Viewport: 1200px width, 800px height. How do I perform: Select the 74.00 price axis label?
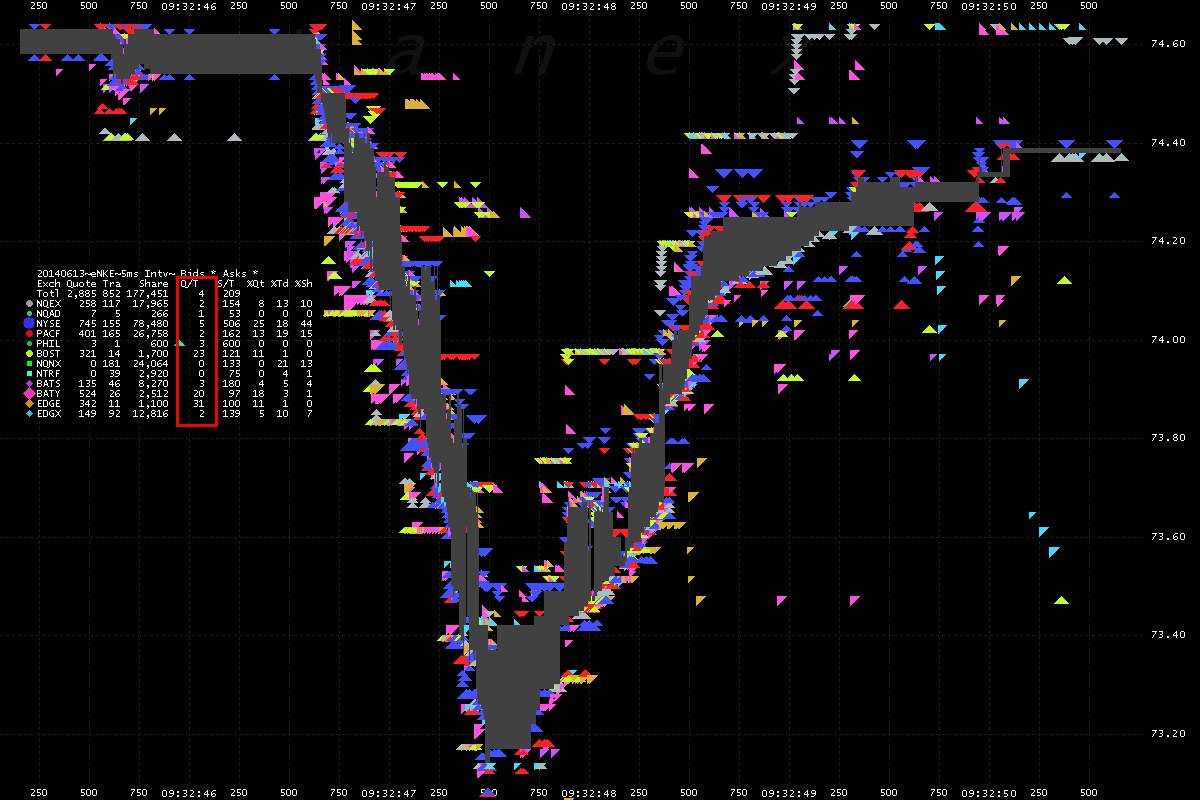click(x=1168, y=340)
